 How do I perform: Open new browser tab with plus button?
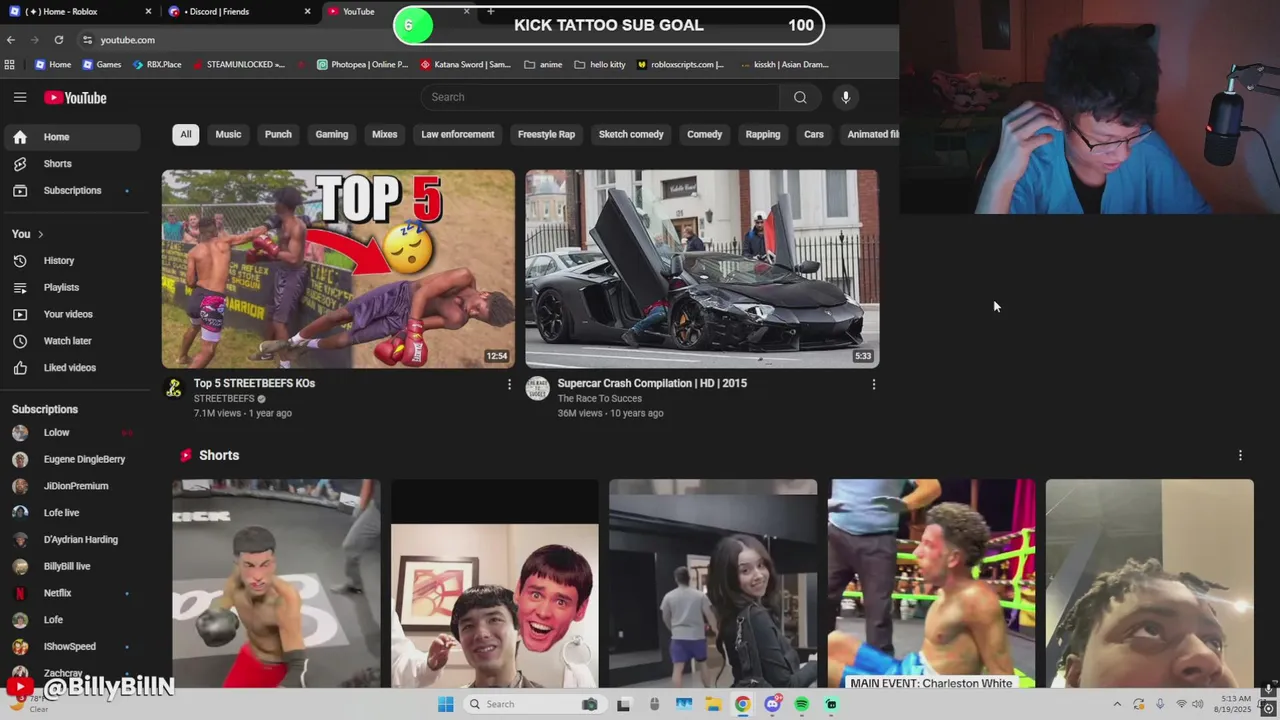tap(490, 11)
